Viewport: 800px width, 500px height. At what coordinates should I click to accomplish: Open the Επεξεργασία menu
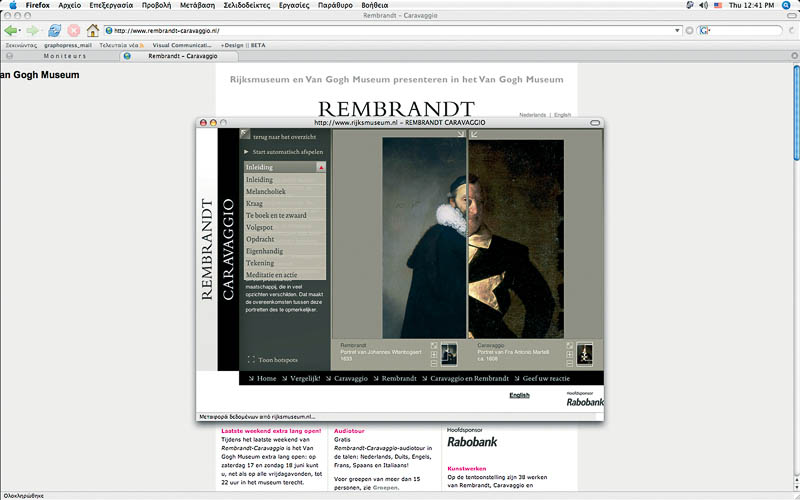111,5
